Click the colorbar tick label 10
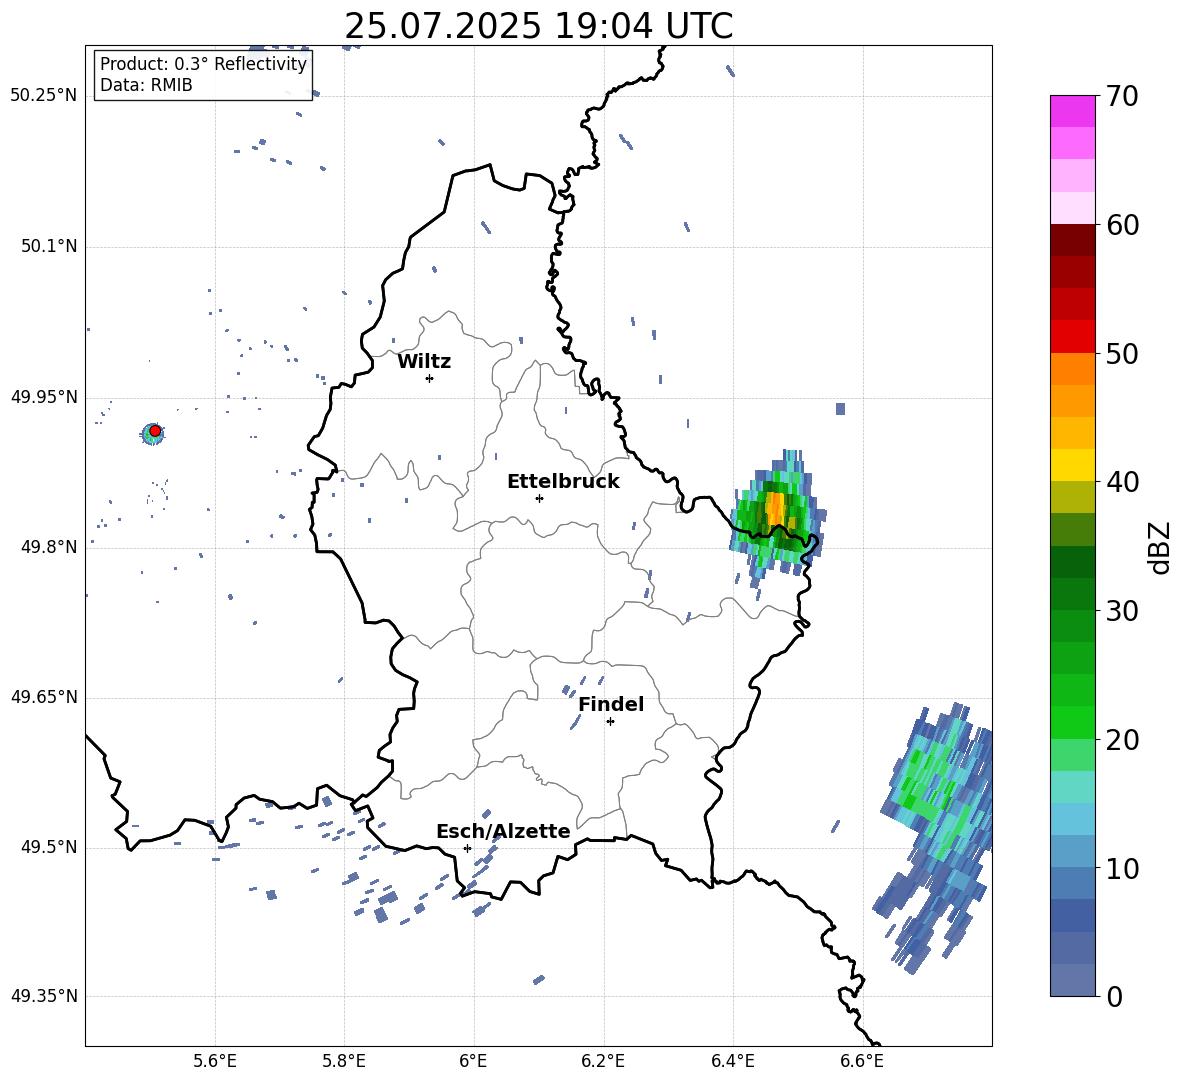This screenshot has width=1184, height=1081. 1122,869
